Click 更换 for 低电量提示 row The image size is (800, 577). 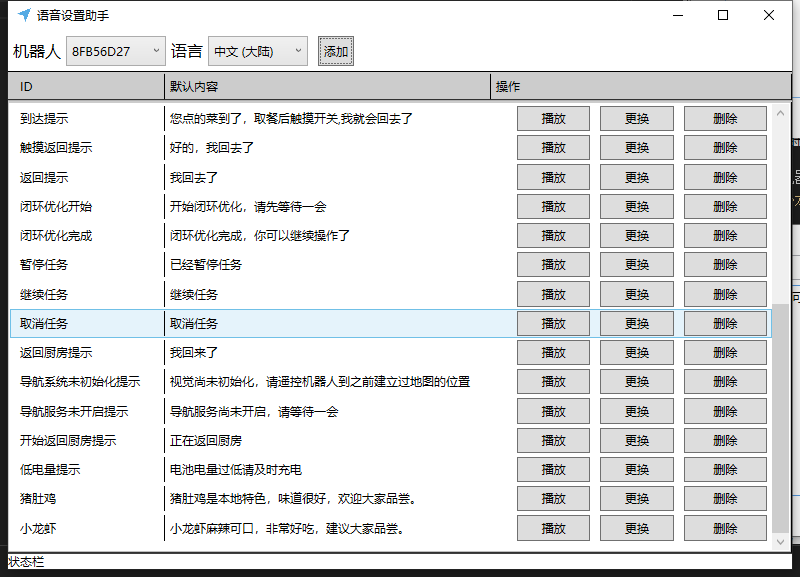coord(637,470)
